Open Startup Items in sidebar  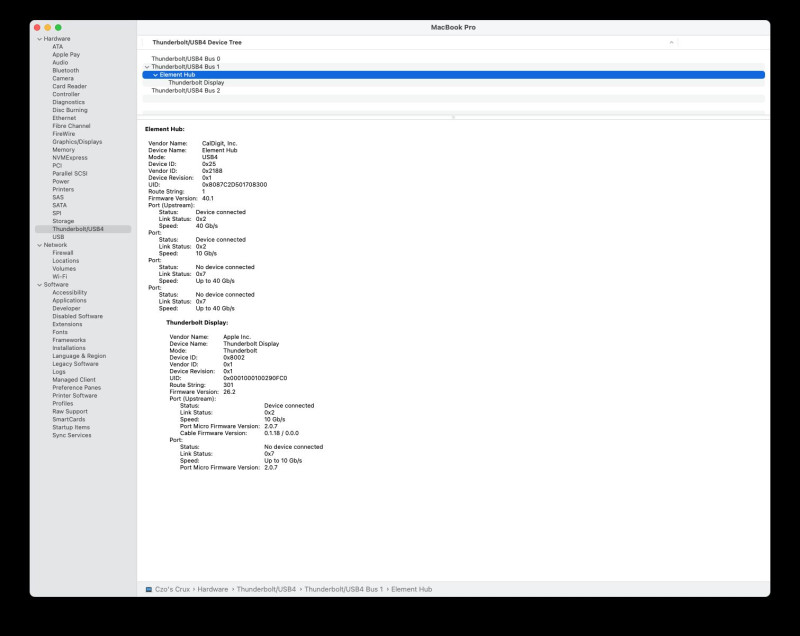(x=71, y=427)
